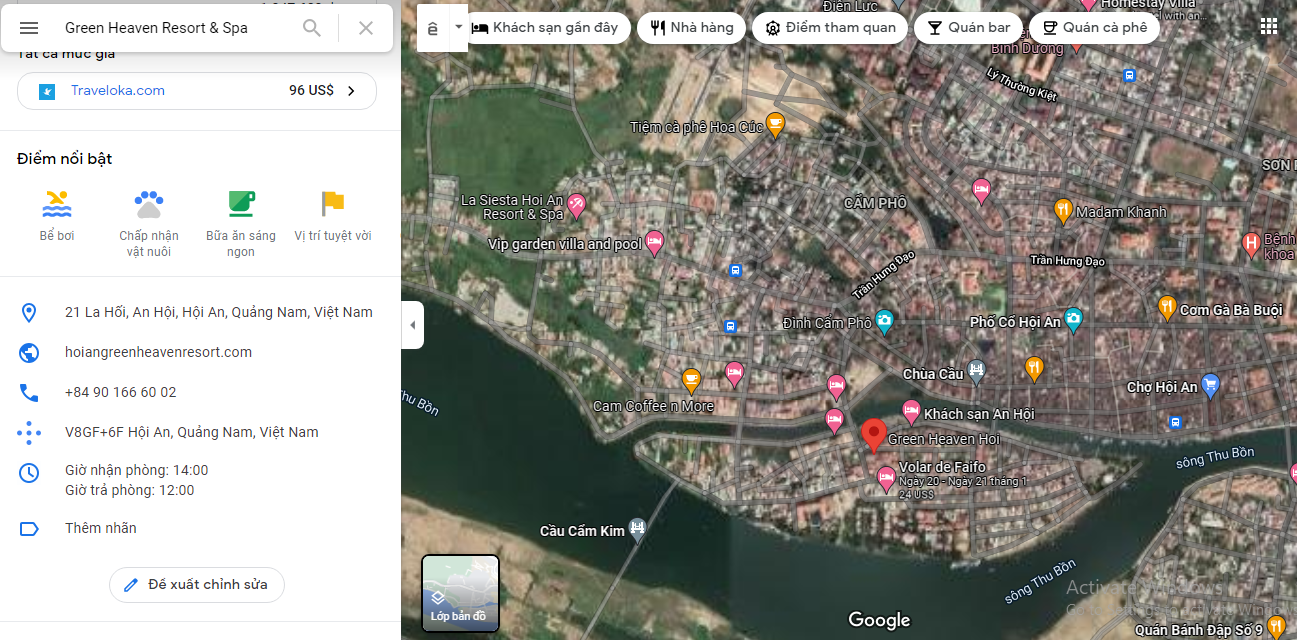Click Tiệm cà phê Hoa Cúc marker

click(775, 126)
